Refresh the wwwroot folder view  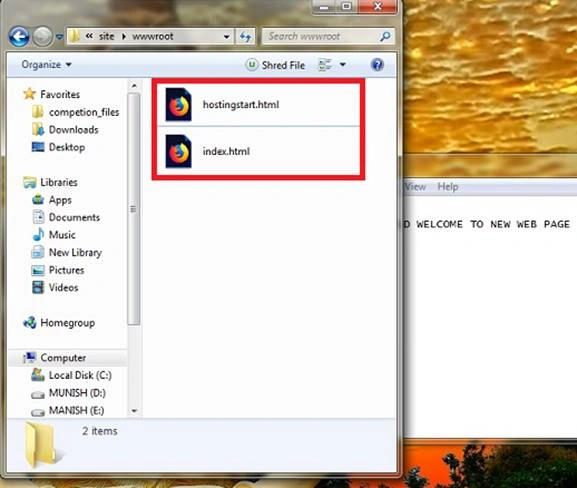click(245, 36)
